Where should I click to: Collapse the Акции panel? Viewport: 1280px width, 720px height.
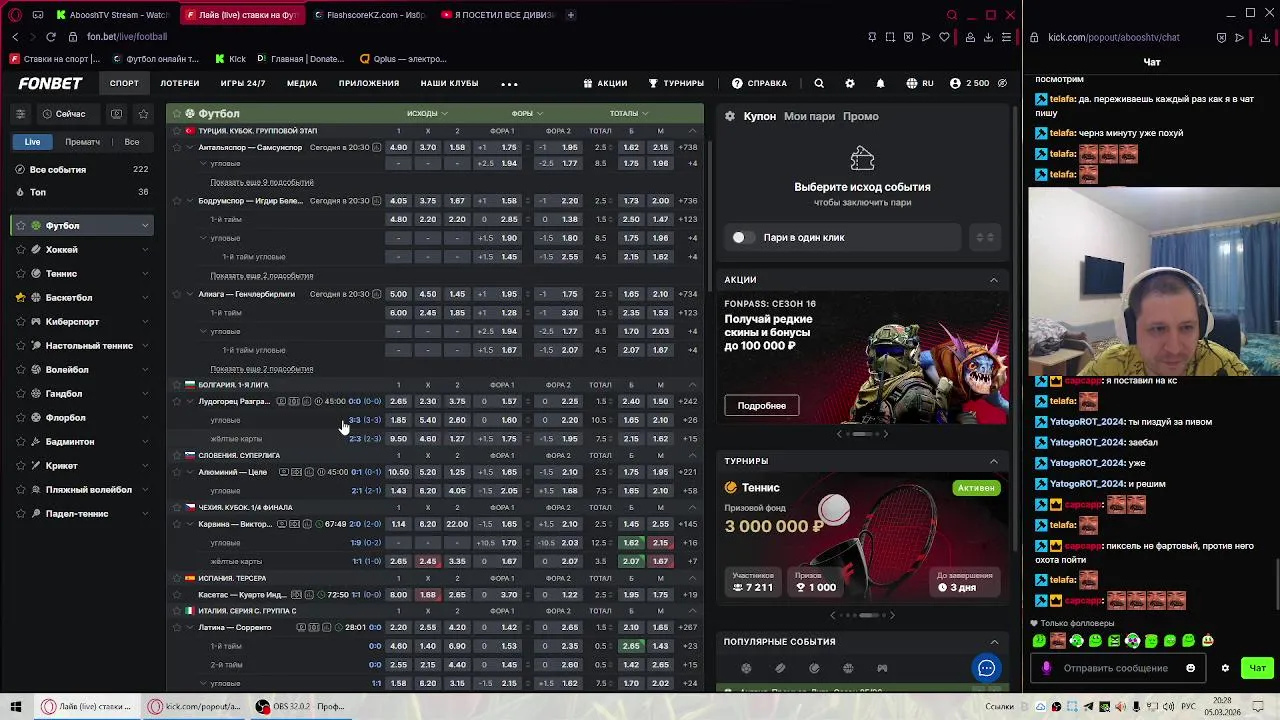click(x=994, y=280)
